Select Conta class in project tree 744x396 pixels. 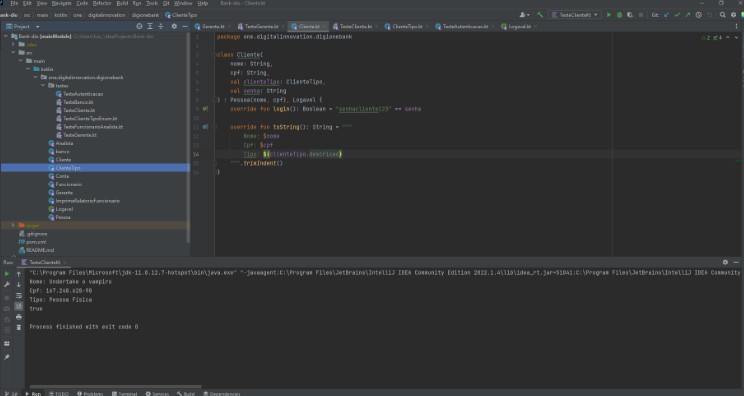(x=62, y=176)
